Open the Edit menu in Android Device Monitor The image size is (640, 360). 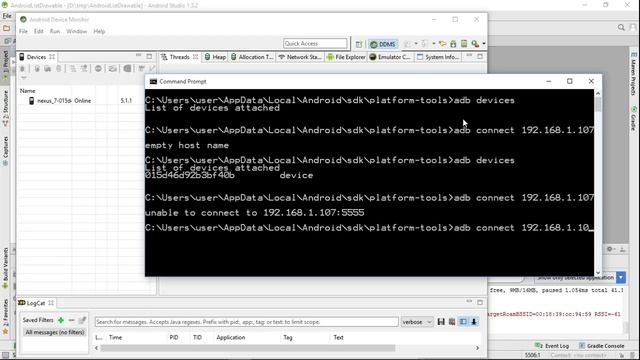[x=38, y=31]
